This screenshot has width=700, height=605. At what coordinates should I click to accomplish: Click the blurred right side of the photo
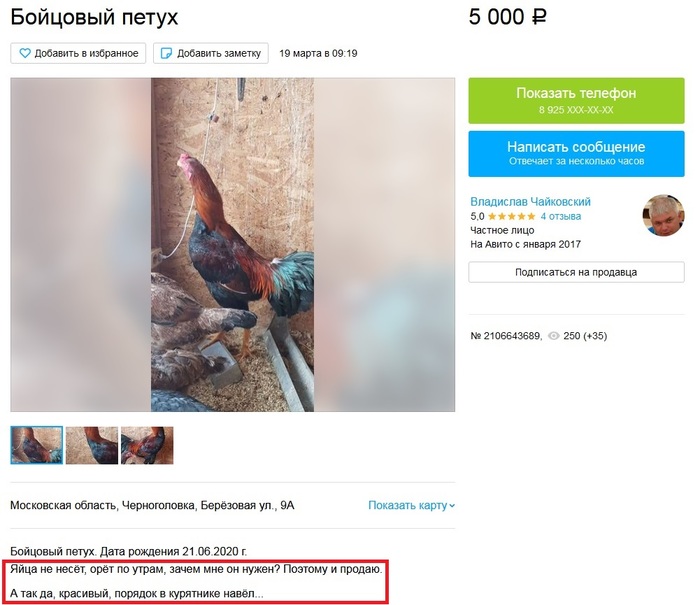click(x=384, y=245)
